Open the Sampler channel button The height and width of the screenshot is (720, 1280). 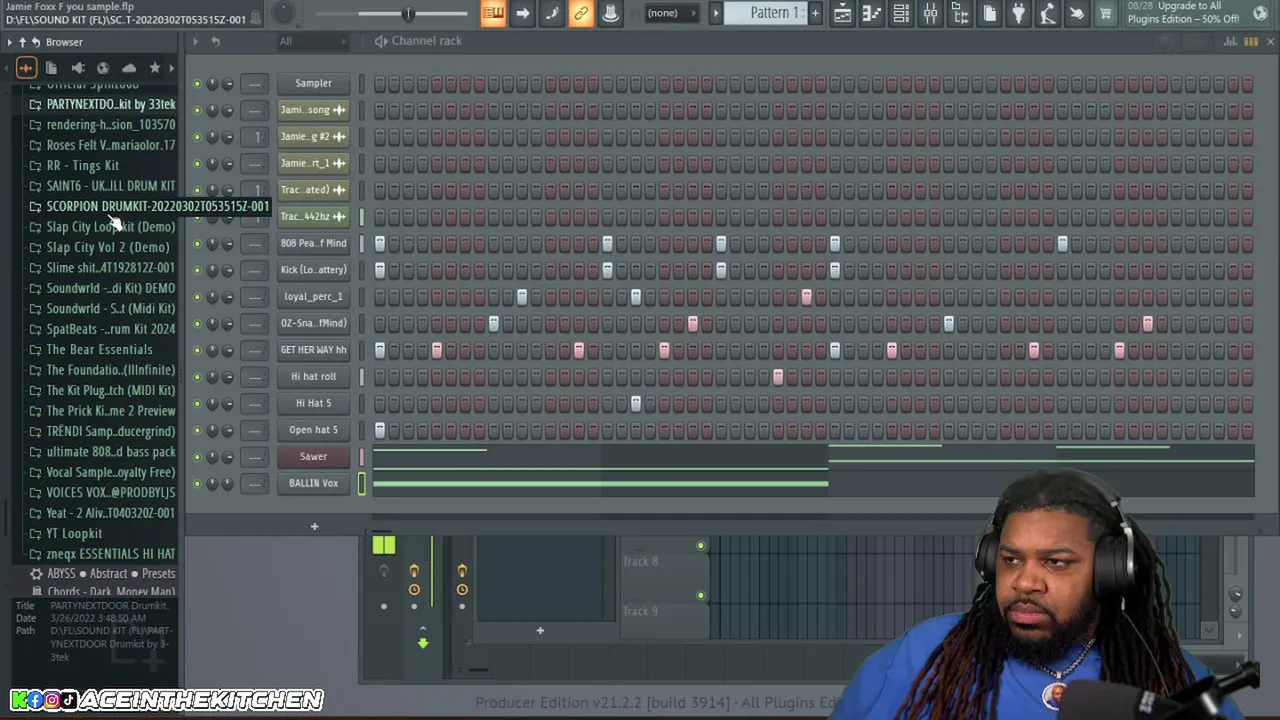point(313,83)
